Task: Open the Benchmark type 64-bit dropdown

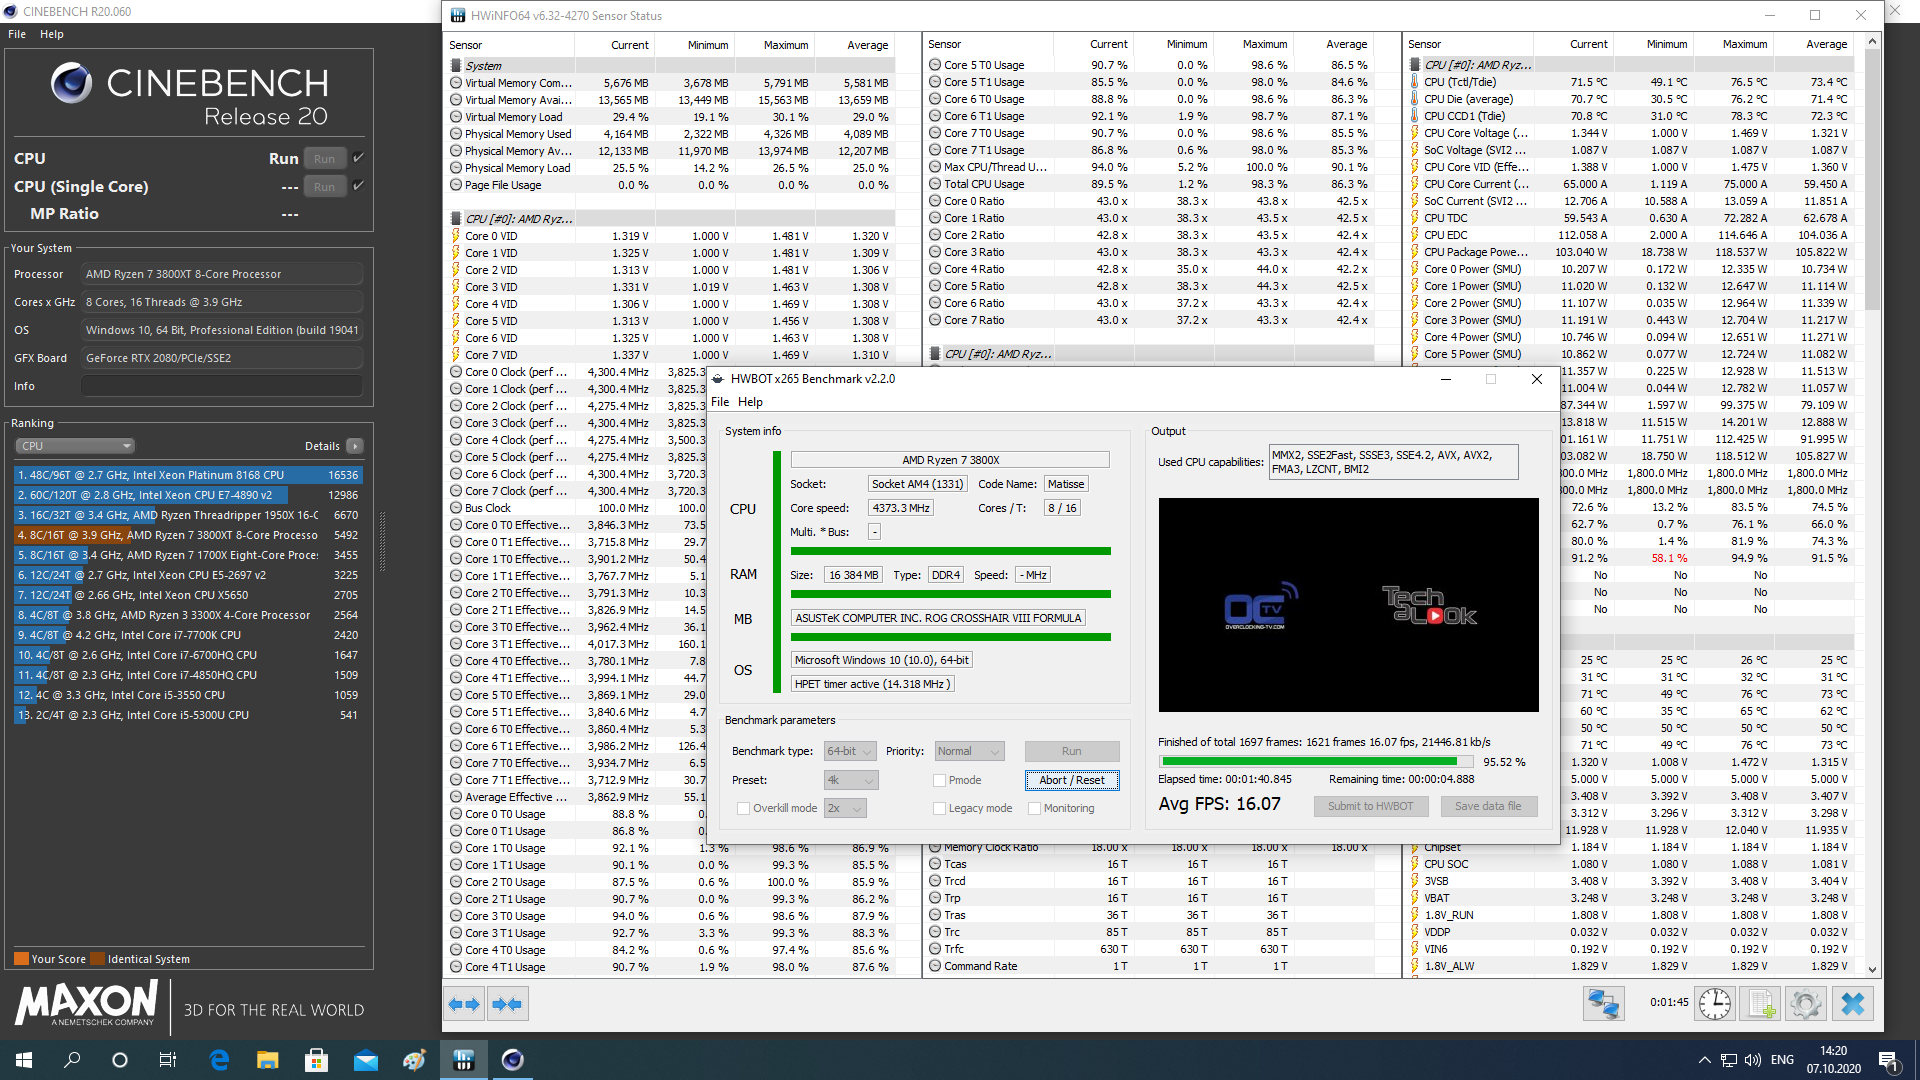Action: (850, 751)
